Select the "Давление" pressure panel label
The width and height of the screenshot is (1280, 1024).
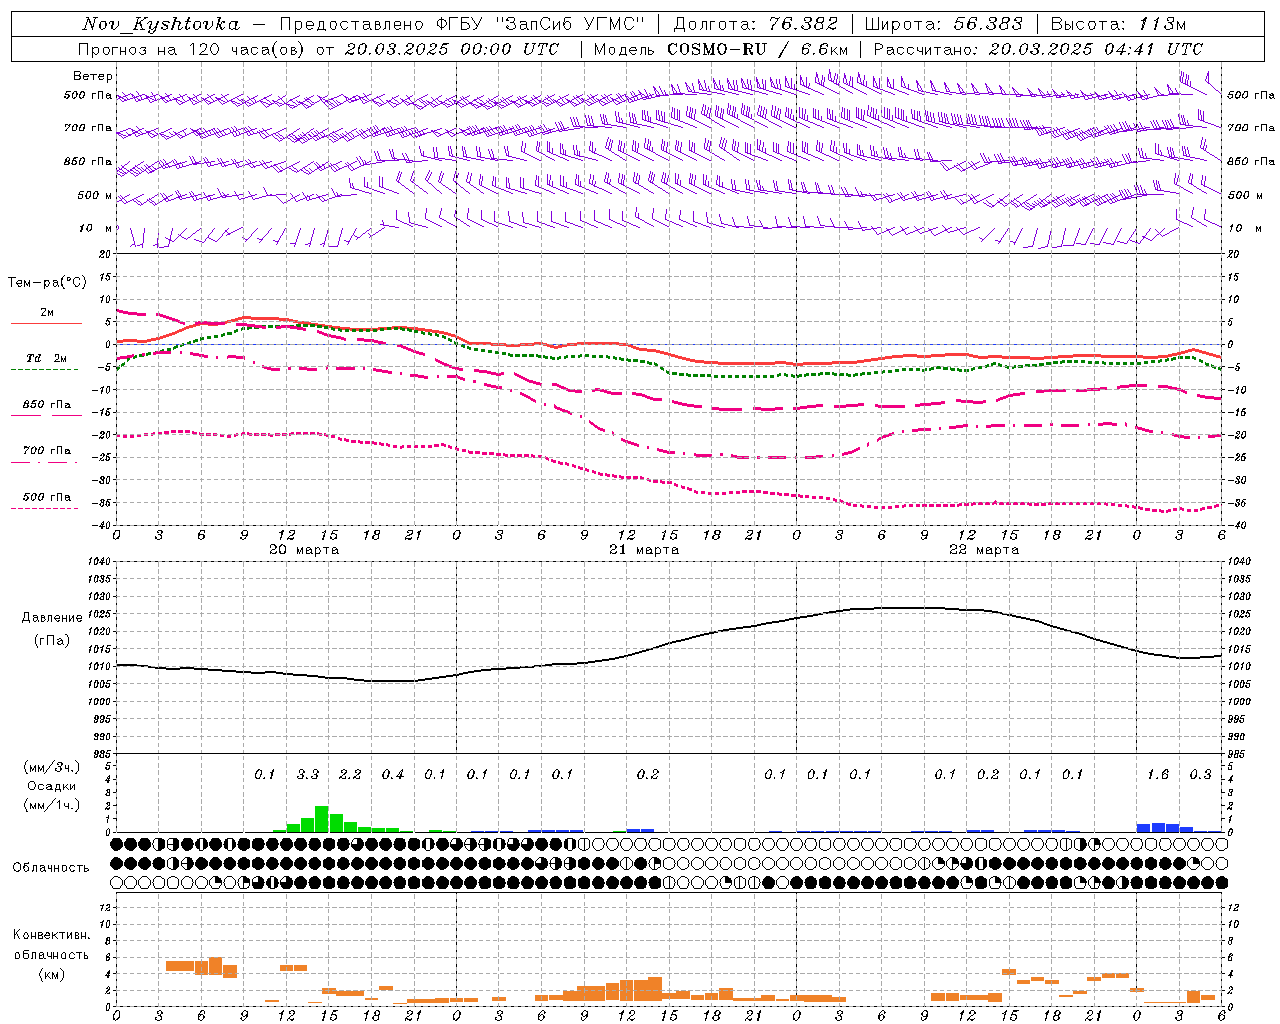[x=52, y=618]
